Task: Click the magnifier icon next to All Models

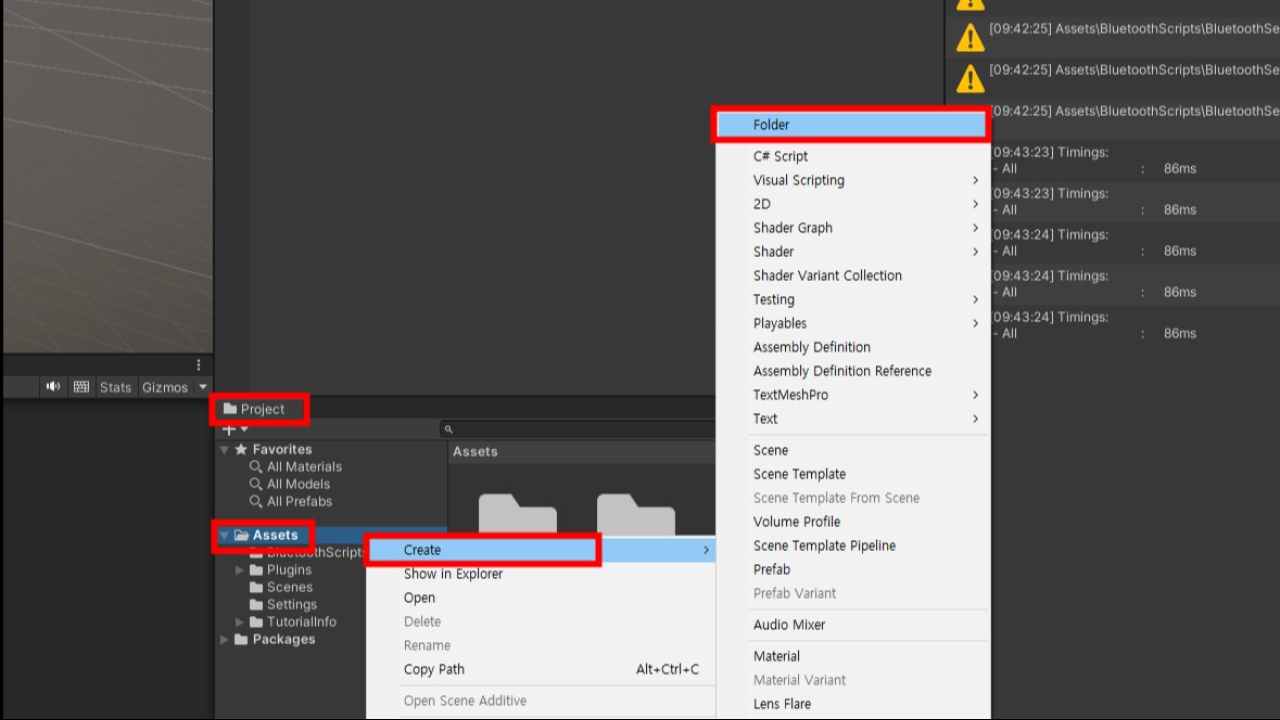Action: coord(256,484)
